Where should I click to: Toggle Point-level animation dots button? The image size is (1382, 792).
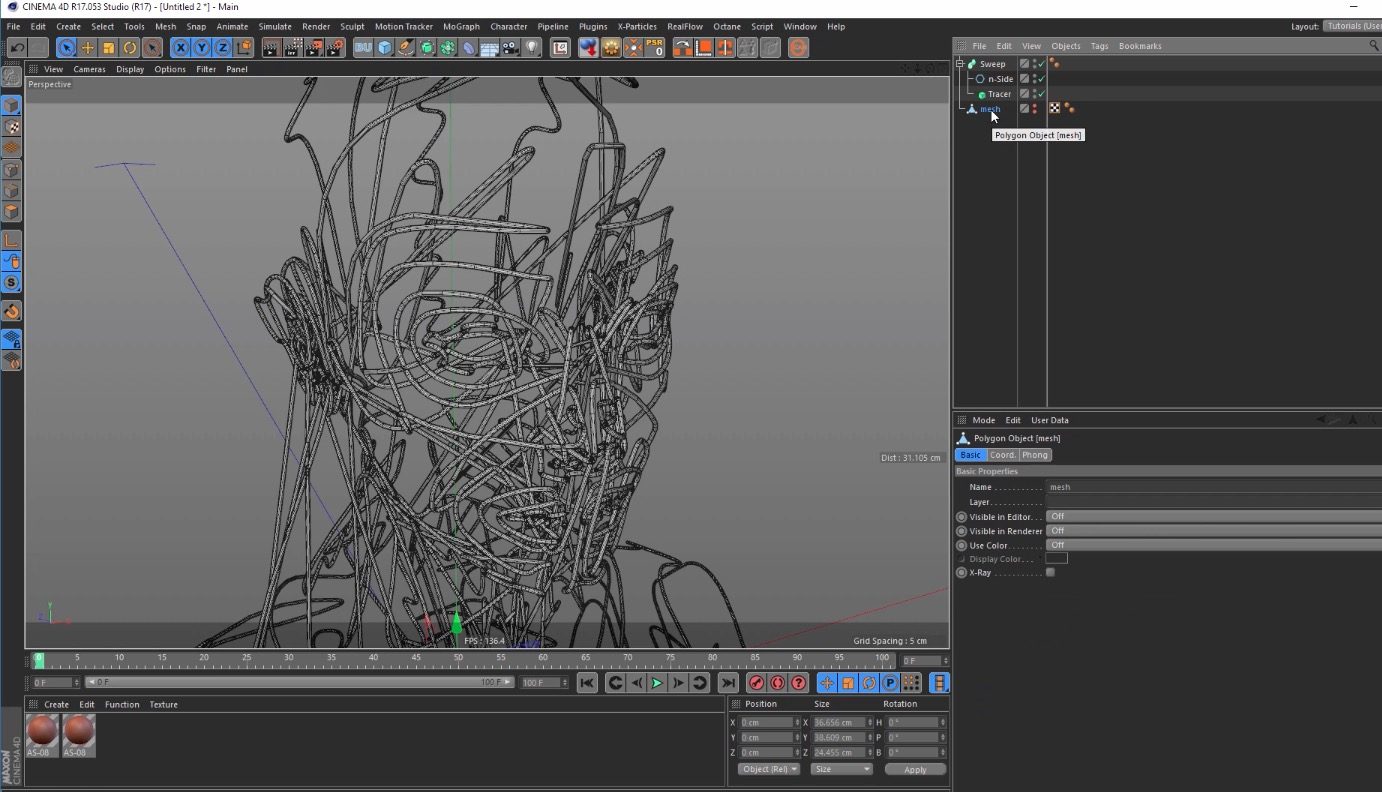[911, 683]
